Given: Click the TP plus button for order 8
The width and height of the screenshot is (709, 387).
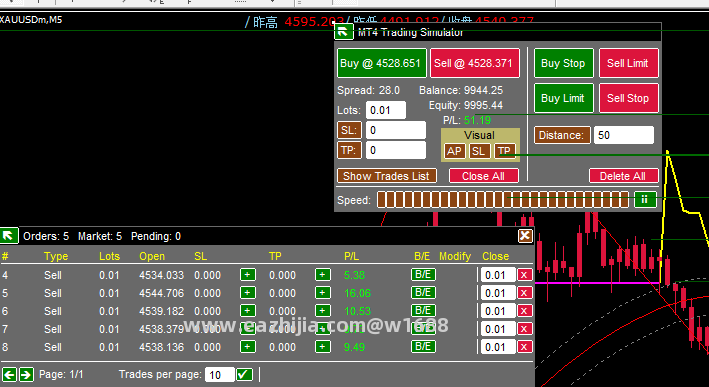Looking at the screenshot, I should (322, 347).
